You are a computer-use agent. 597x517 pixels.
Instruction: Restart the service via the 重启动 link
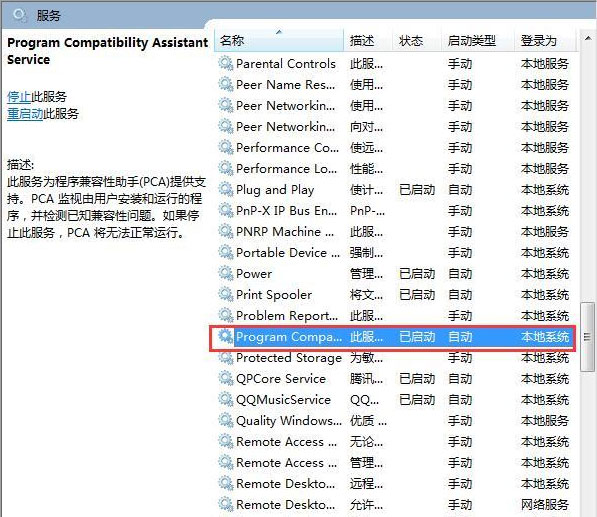pyautogui.click(x=25, y=113)
